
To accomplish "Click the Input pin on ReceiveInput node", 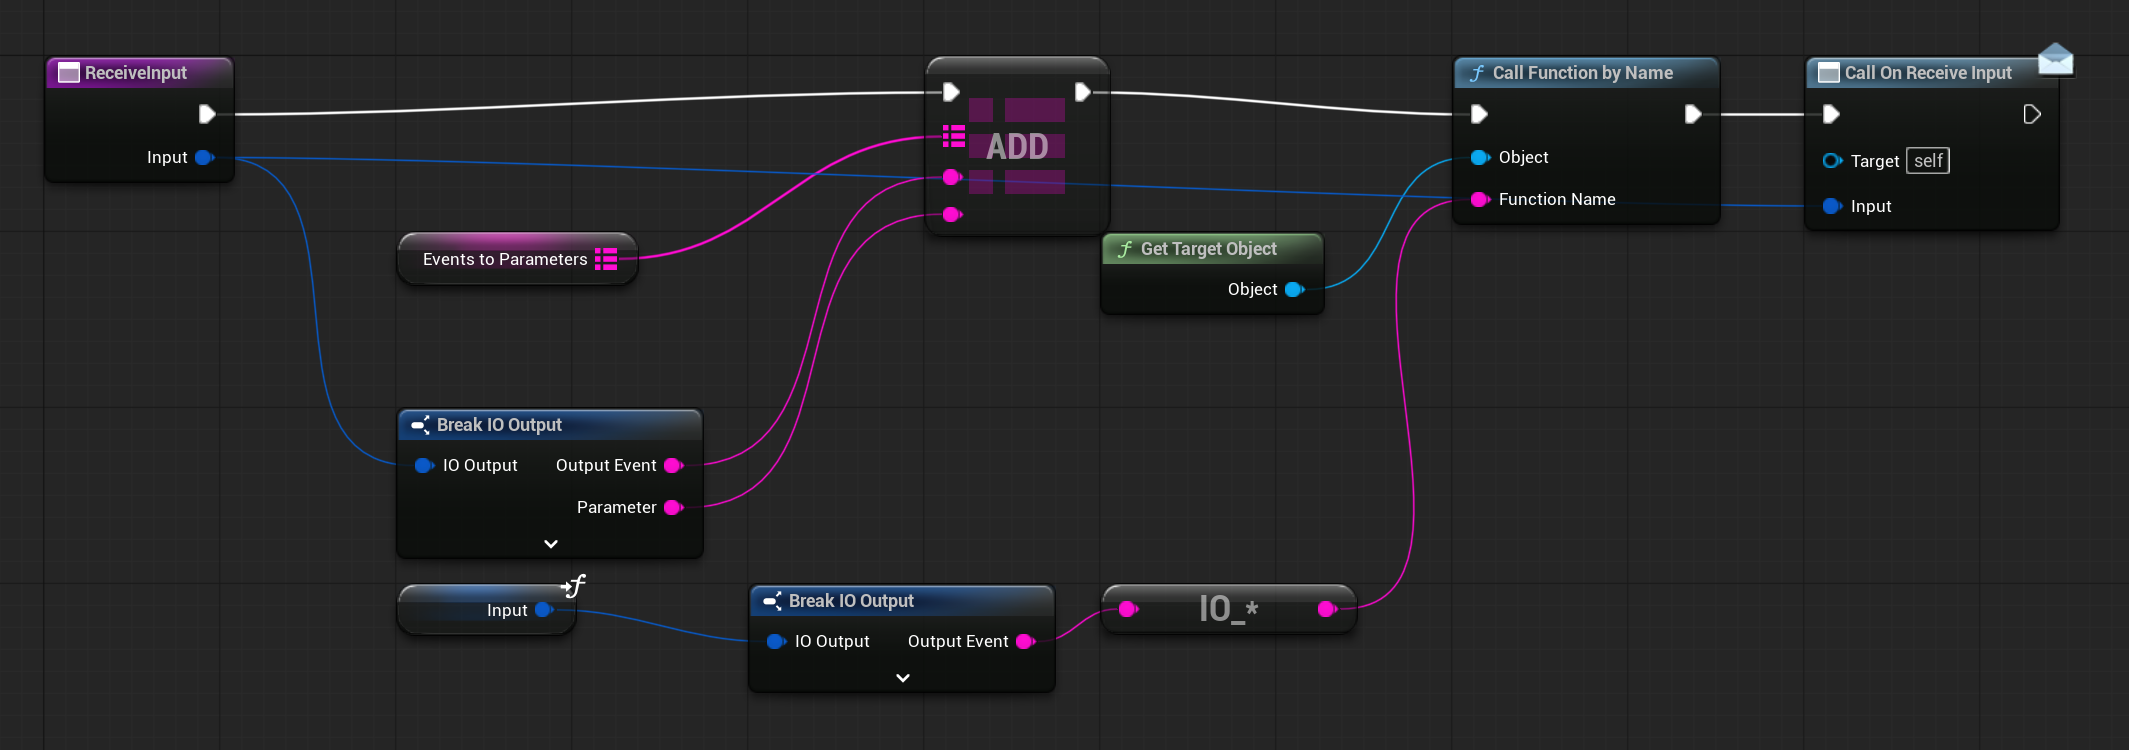I will [x=204, y=157].
